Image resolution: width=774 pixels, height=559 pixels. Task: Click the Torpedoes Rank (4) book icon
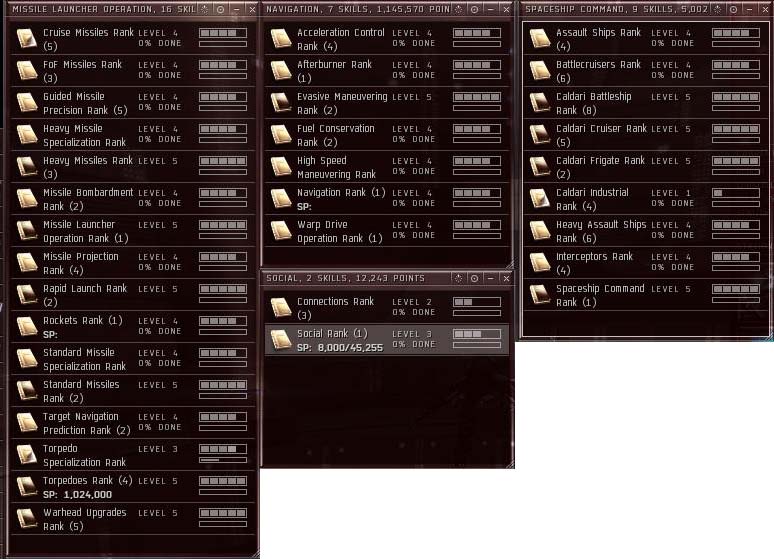[27, 486]
